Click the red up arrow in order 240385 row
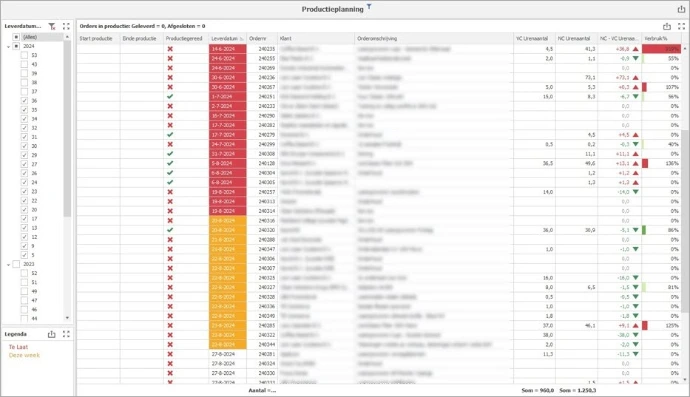690x397 pixels. (x=635, y=326)
